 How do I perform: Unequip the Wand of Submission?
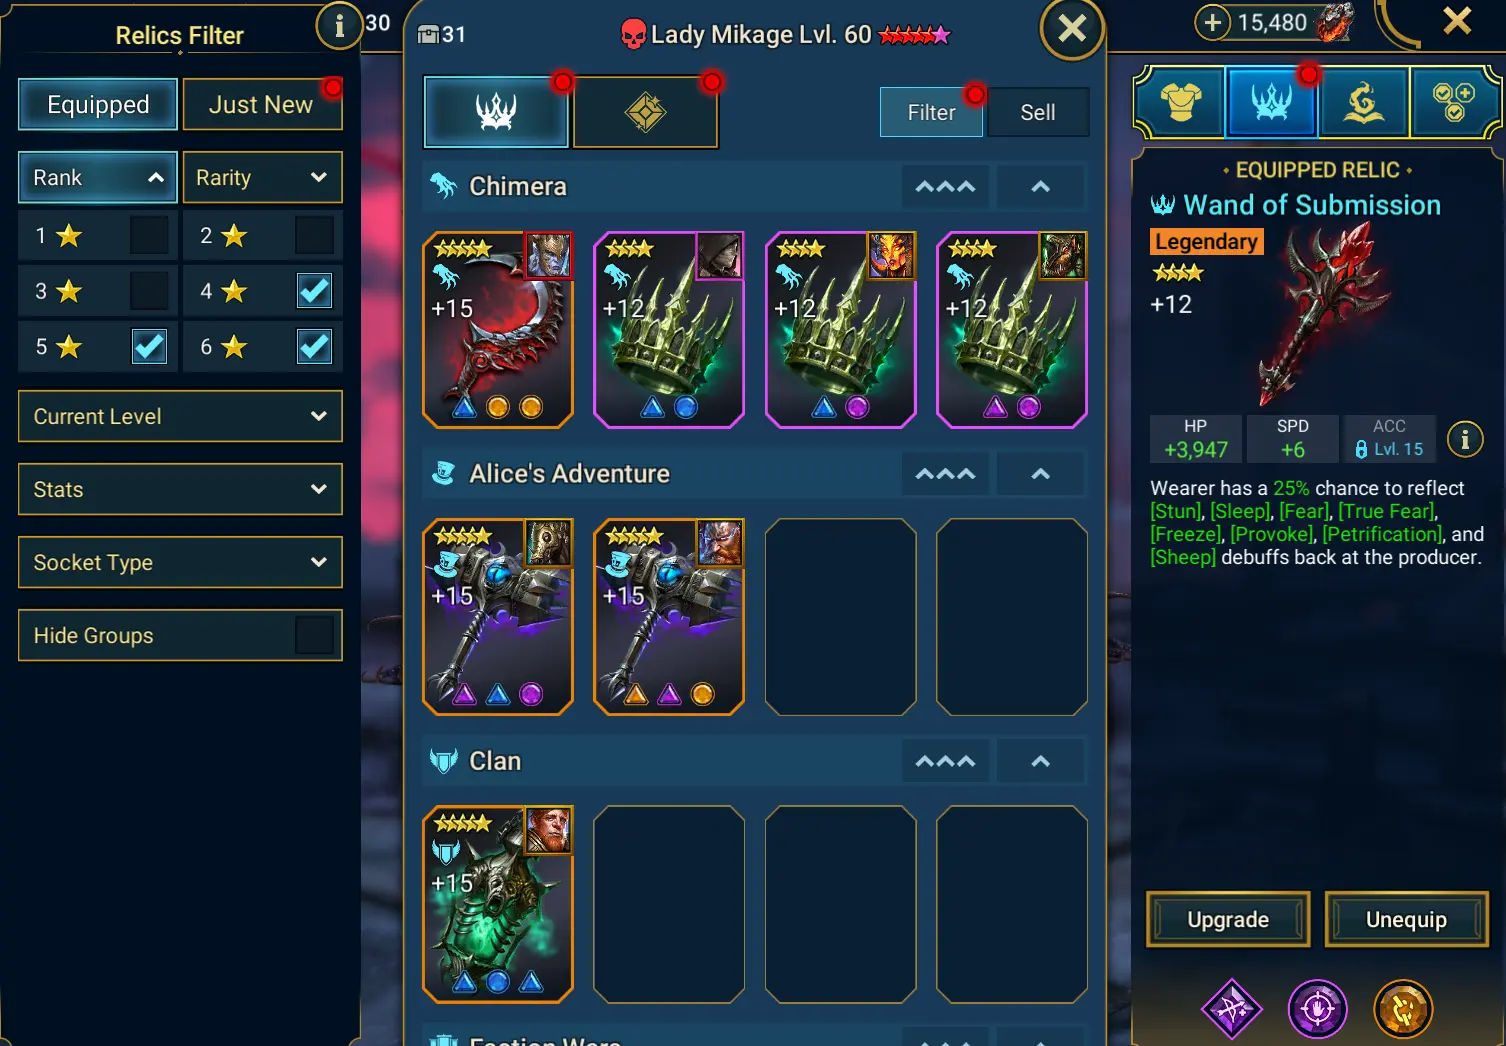1406,919
